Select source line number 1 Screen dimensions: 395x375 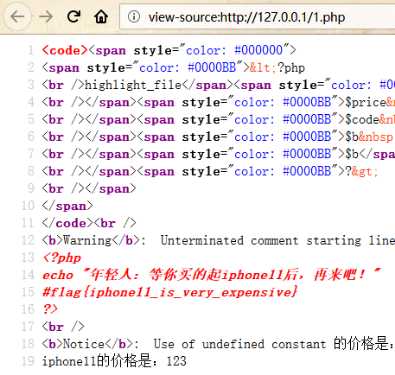pyautogui.click(x=30, y=50)
